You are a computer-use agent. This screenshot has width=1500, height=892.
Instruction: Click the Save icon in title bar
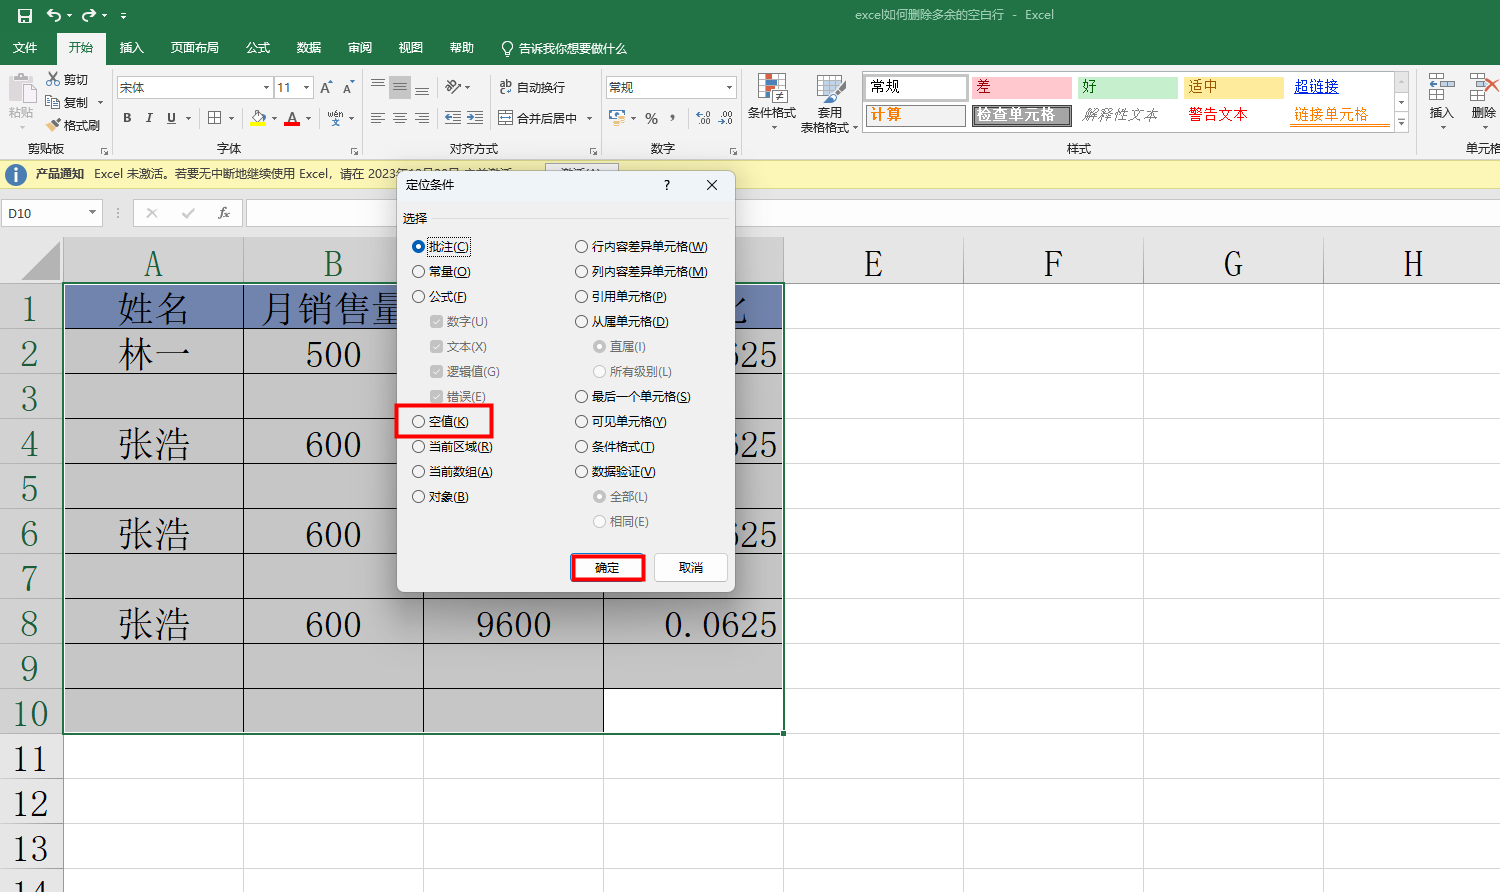(x=25, y=15)
